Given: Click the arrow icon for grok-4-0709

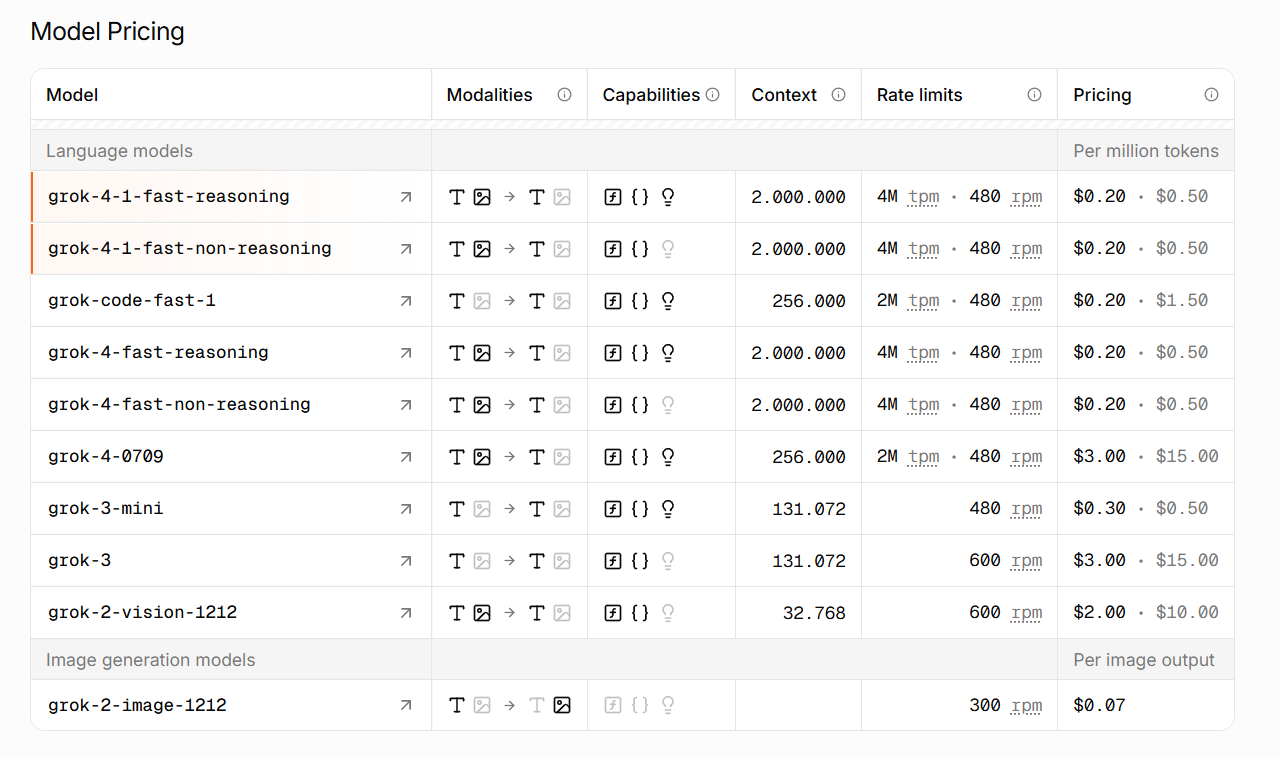Looking at the screenshot, I should tap(406, 457).
